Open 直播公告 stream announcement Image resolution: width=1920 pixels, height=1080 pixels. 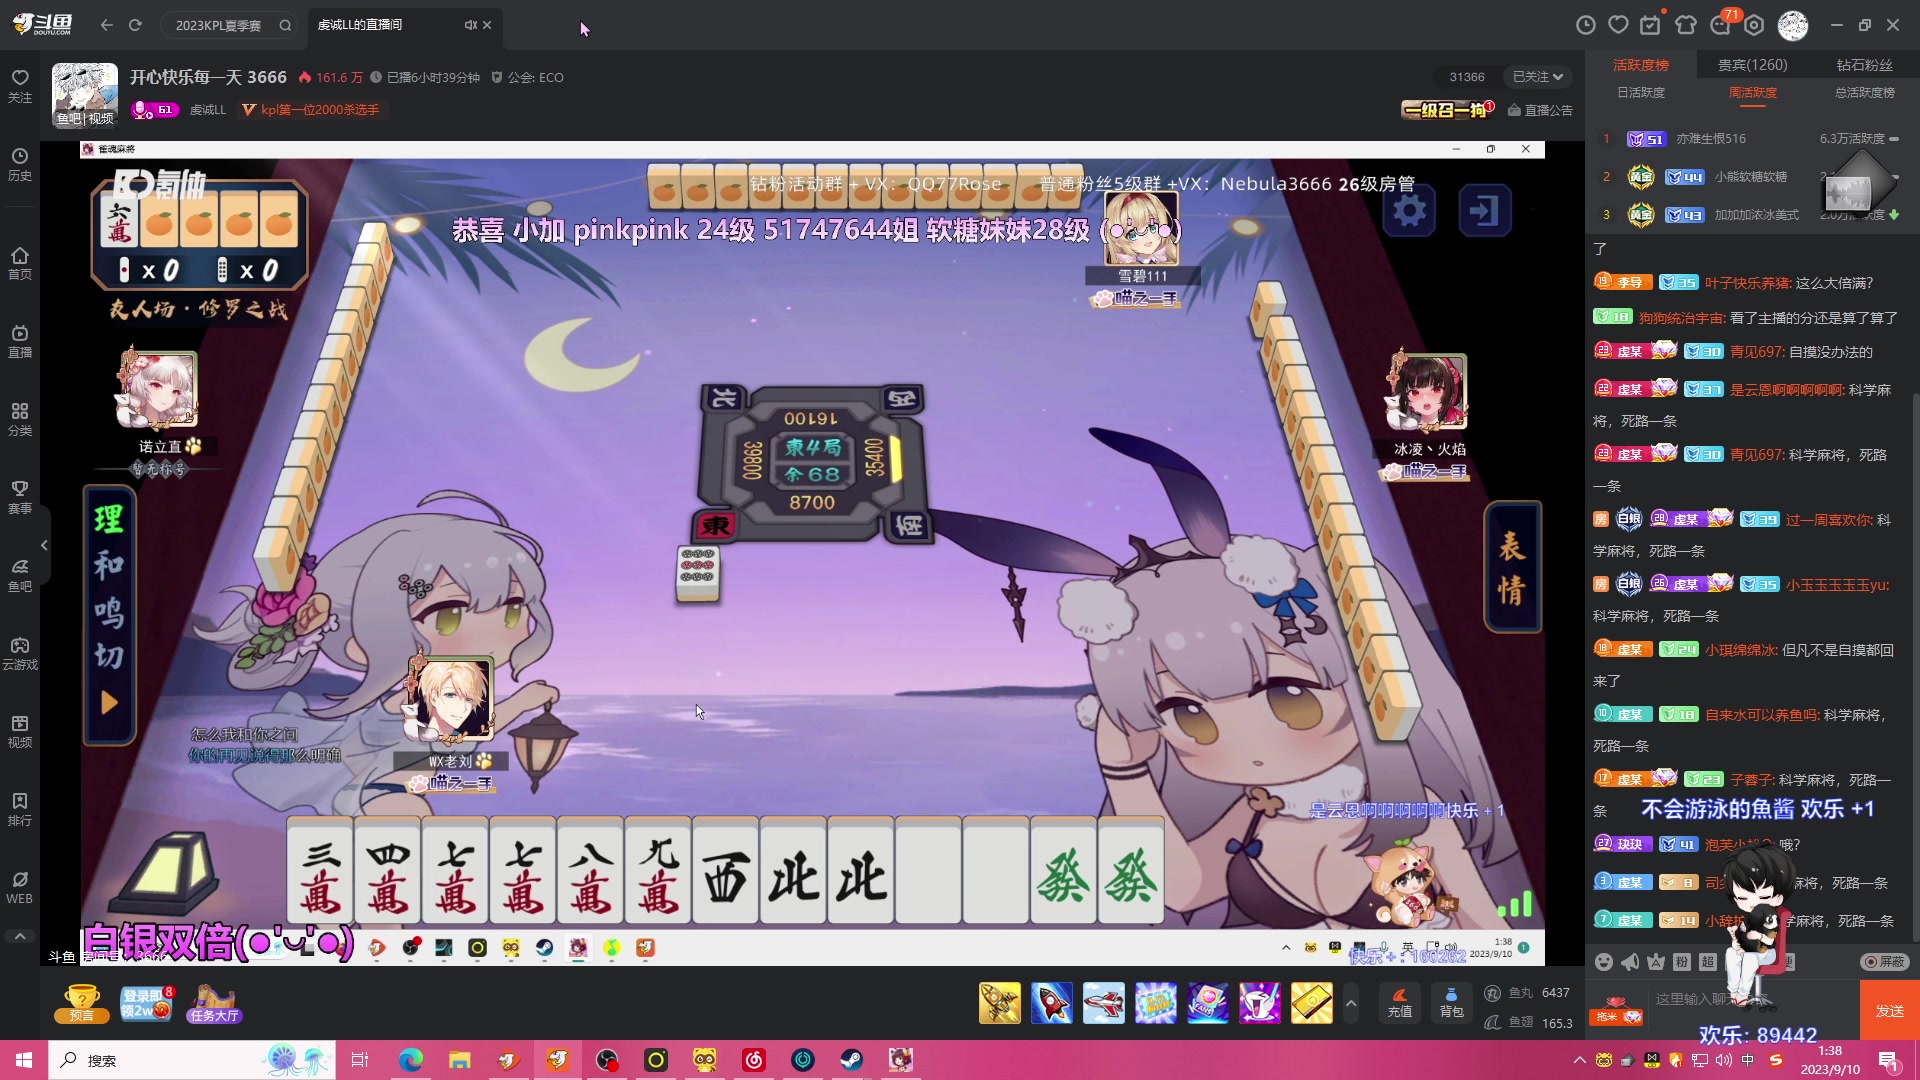pyautogui.click(x=1540, y=110)
